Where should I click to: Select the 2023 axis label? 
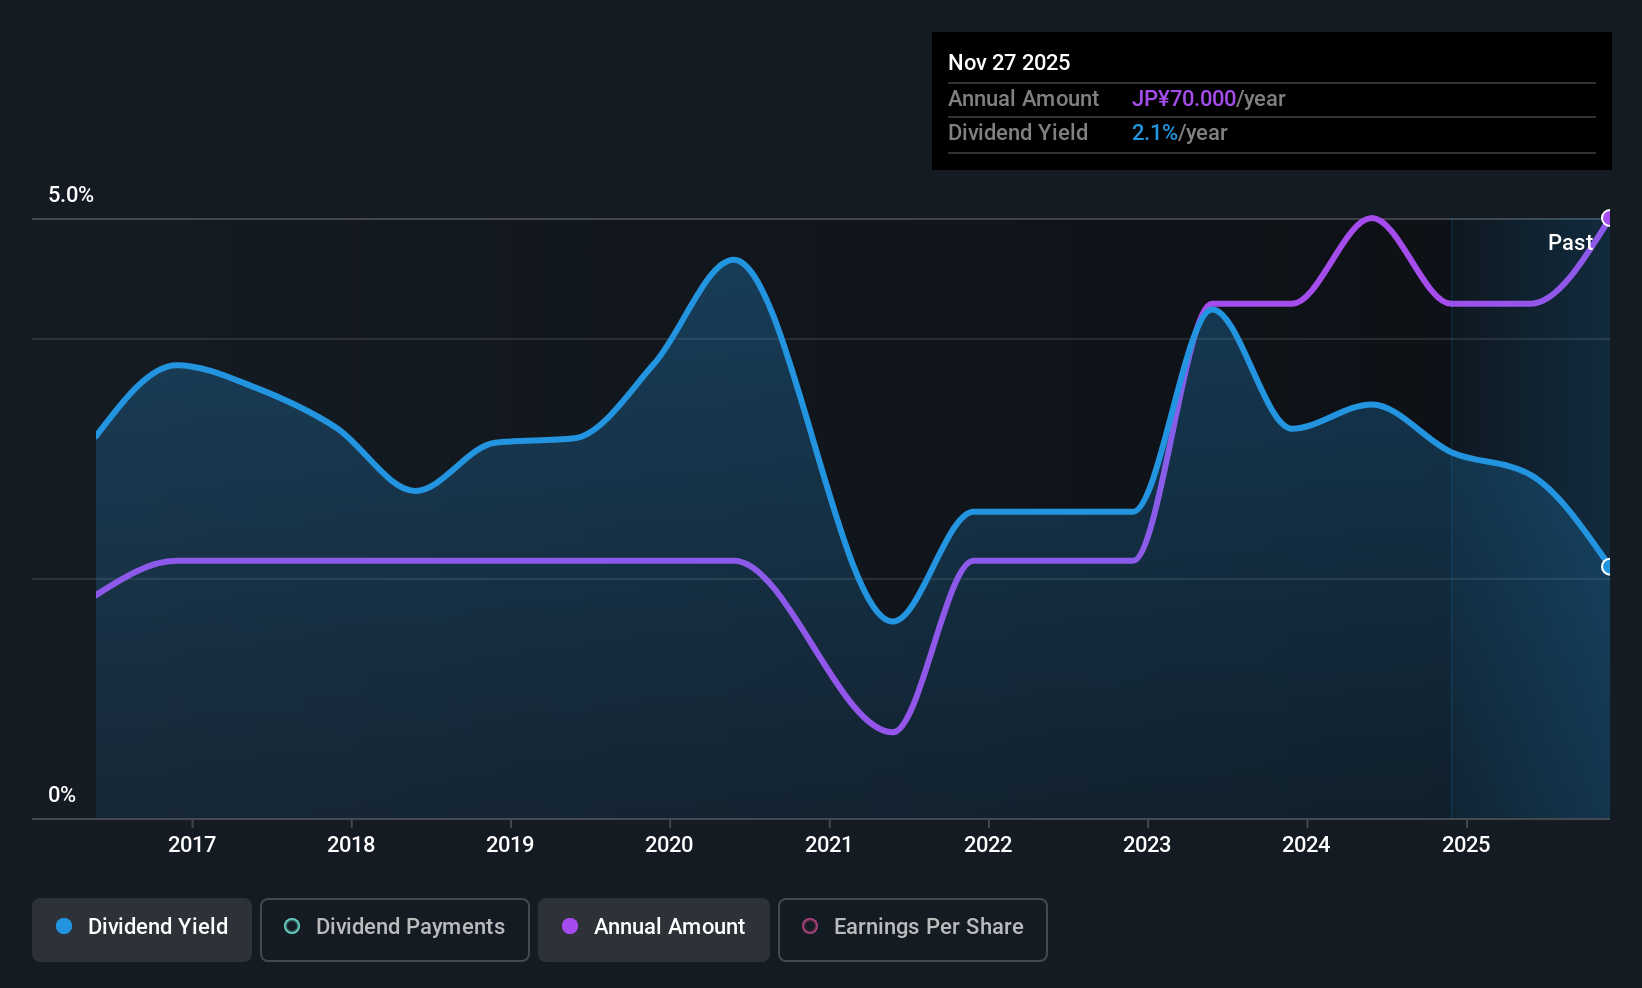1147,844
